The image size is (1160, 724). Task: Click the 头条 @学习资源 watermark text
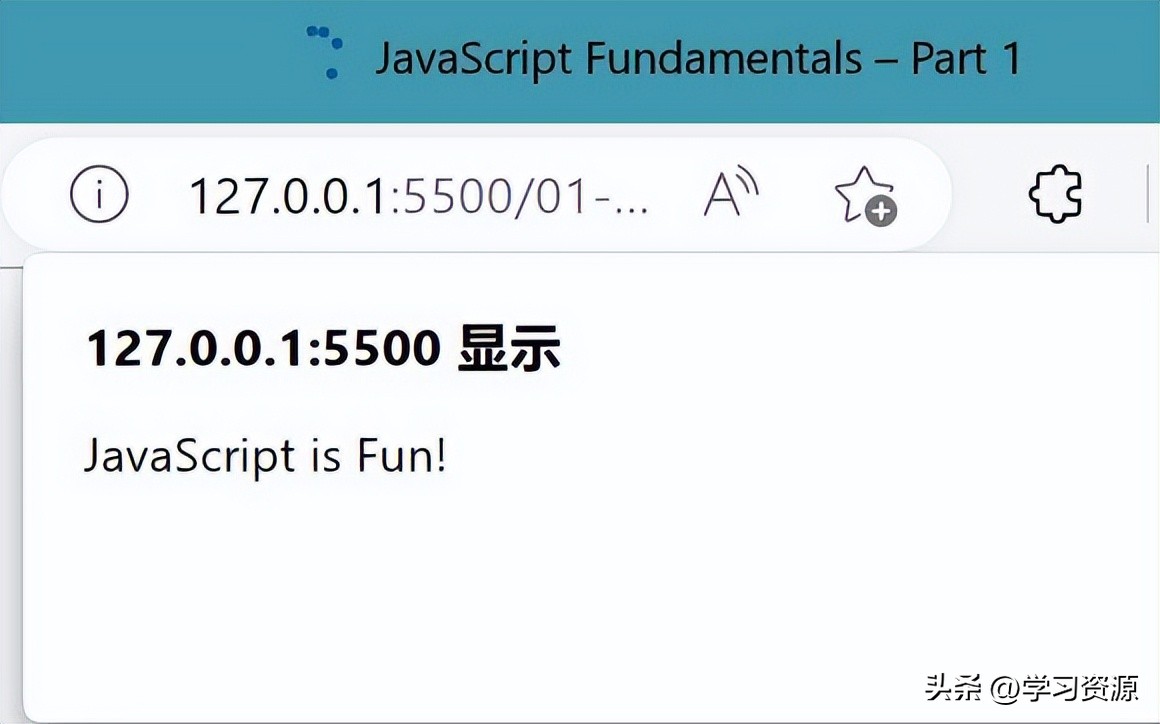tap(1031, 688)
